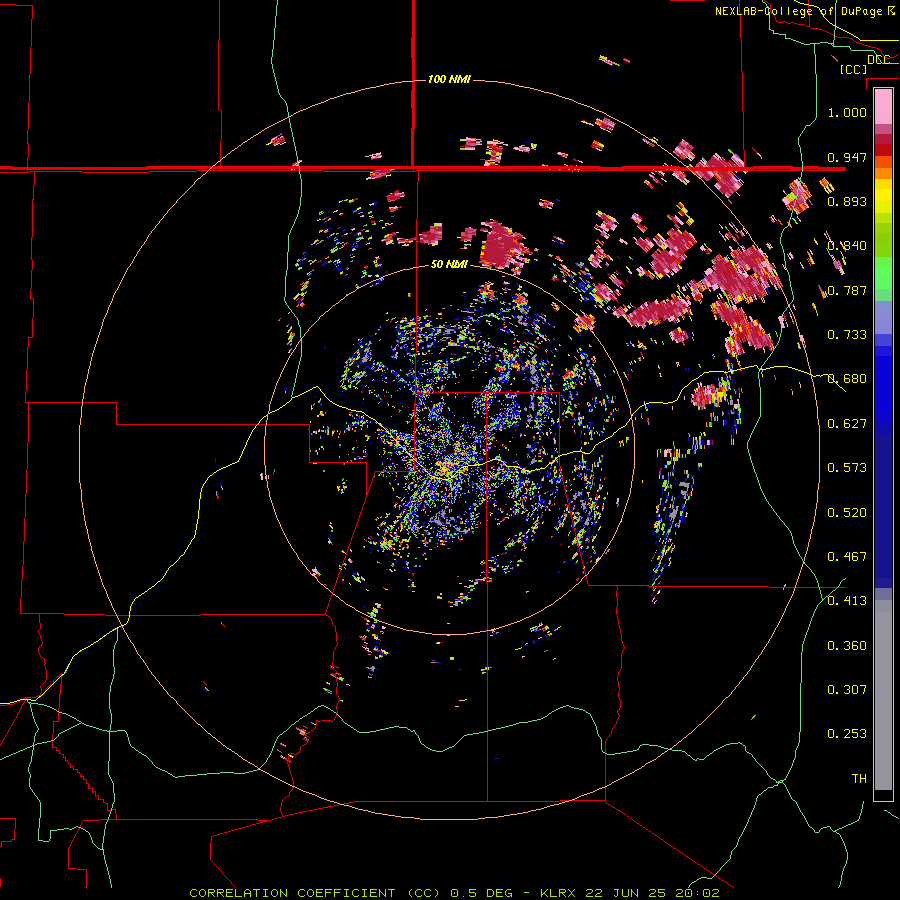Select the 0.360 legend value
The height and width of the screenshot is (900, 900).
click(847, 645)
